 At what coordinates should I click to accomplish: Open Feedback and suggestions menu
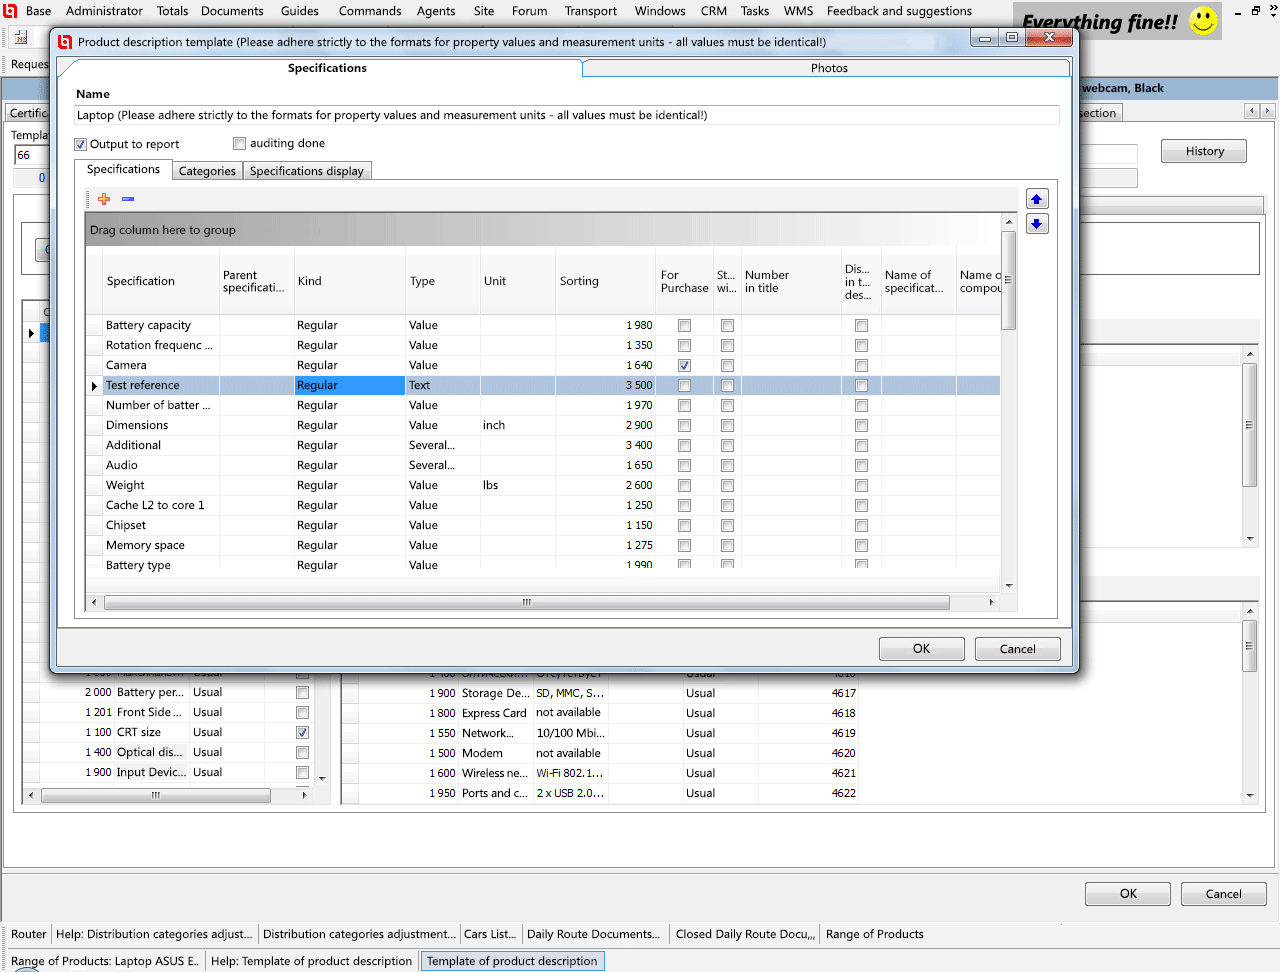(899, 11)
